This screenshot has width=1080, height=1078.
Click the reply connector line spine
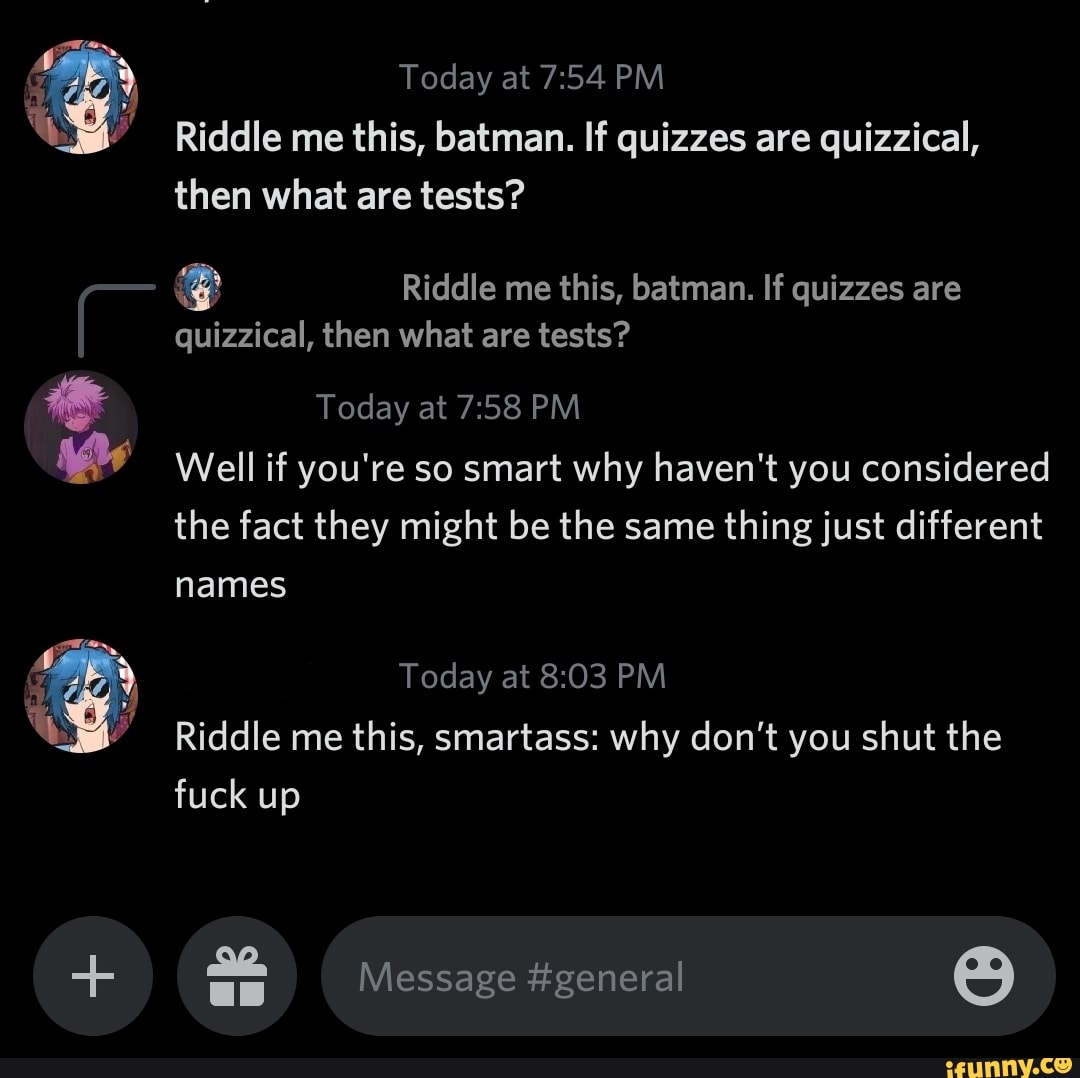point(81,321)
